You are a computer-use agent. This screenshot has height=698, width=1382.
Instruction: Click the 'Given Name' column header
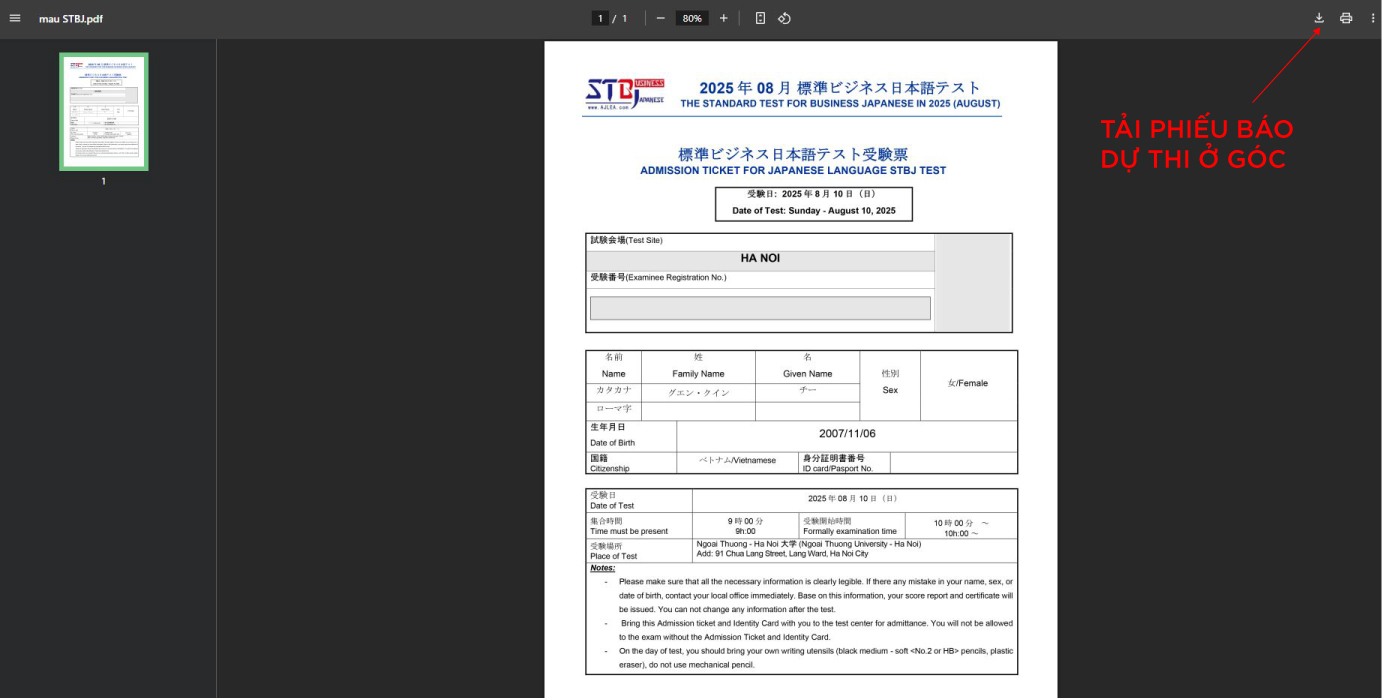pos(807,374)
